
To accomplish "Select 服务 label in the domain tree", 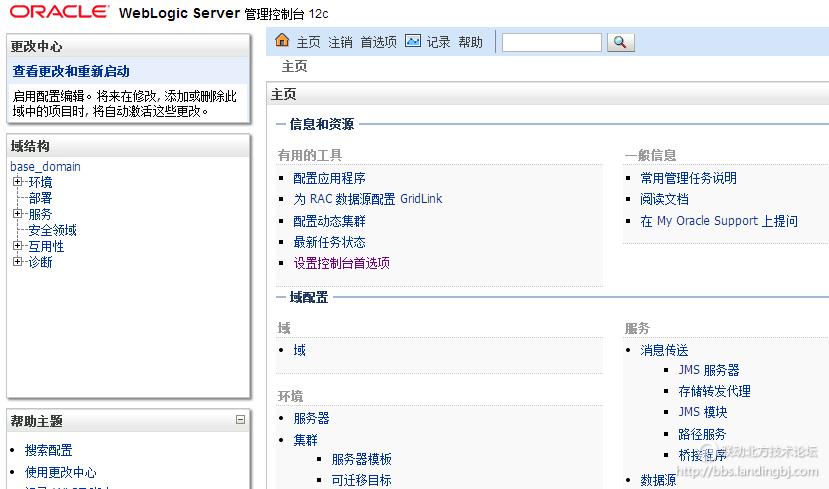I will pos(41,214).
